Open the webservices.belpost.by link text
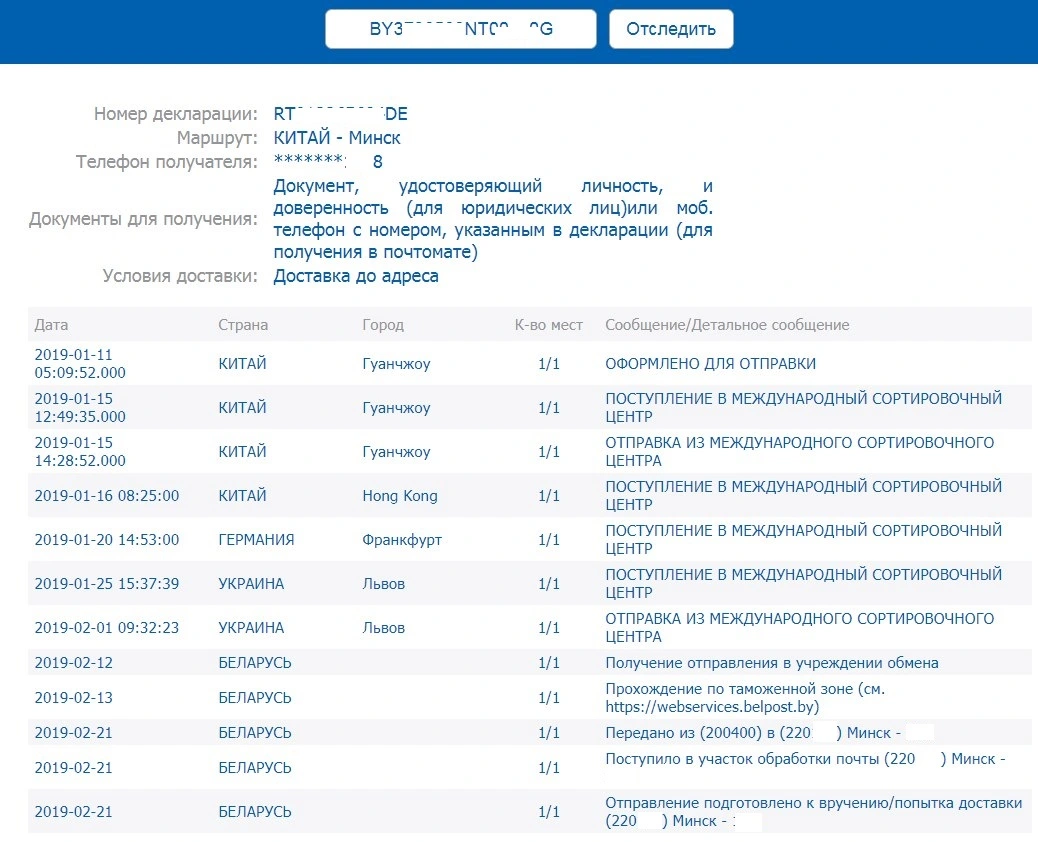The image size is (1038, 842). coord(712,707)
